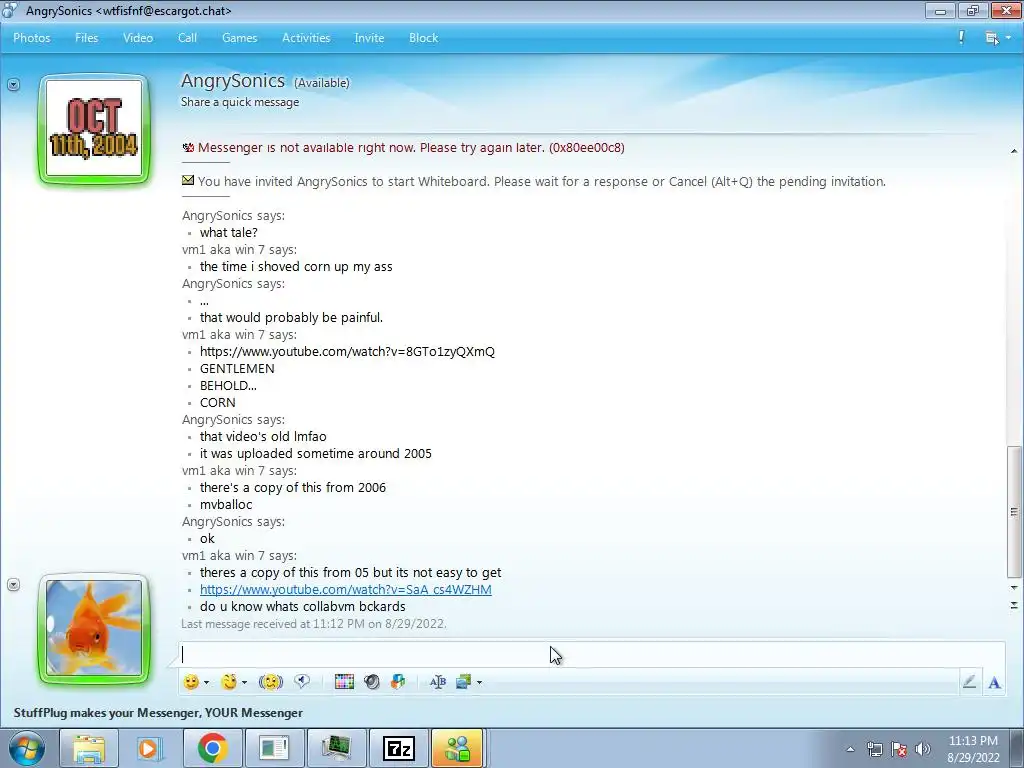Click the round speaker sound icon

[372, 682]
